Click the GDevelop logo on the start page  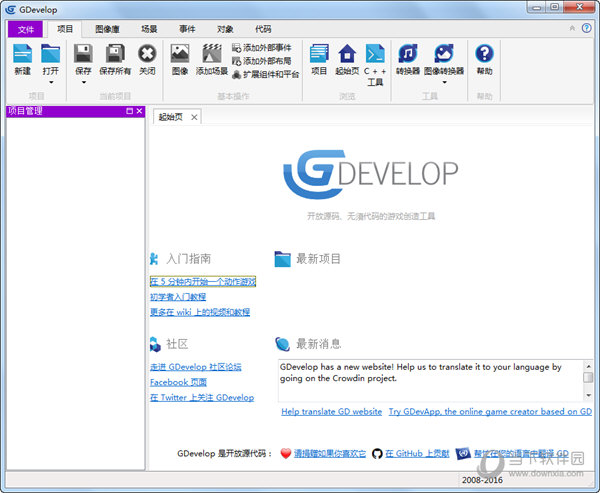[x=370, y=175]
